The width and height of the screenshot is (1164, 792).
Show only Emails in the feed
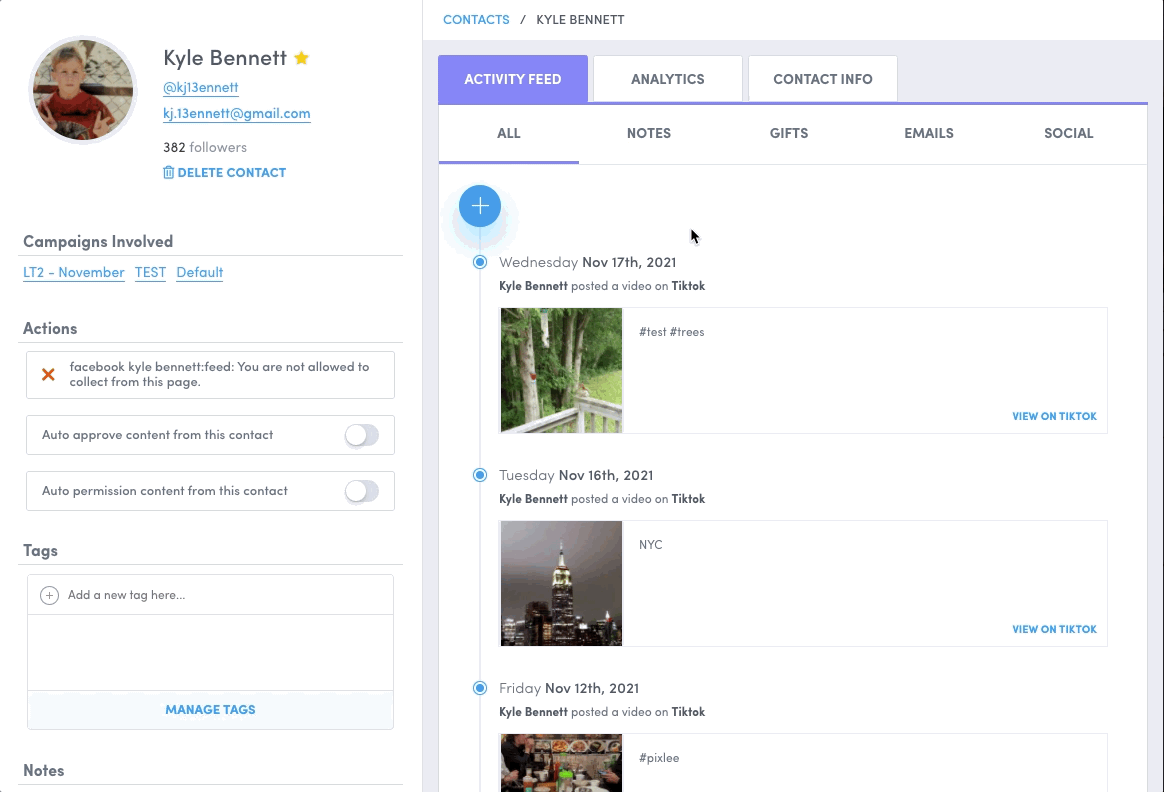click(928, 133)
